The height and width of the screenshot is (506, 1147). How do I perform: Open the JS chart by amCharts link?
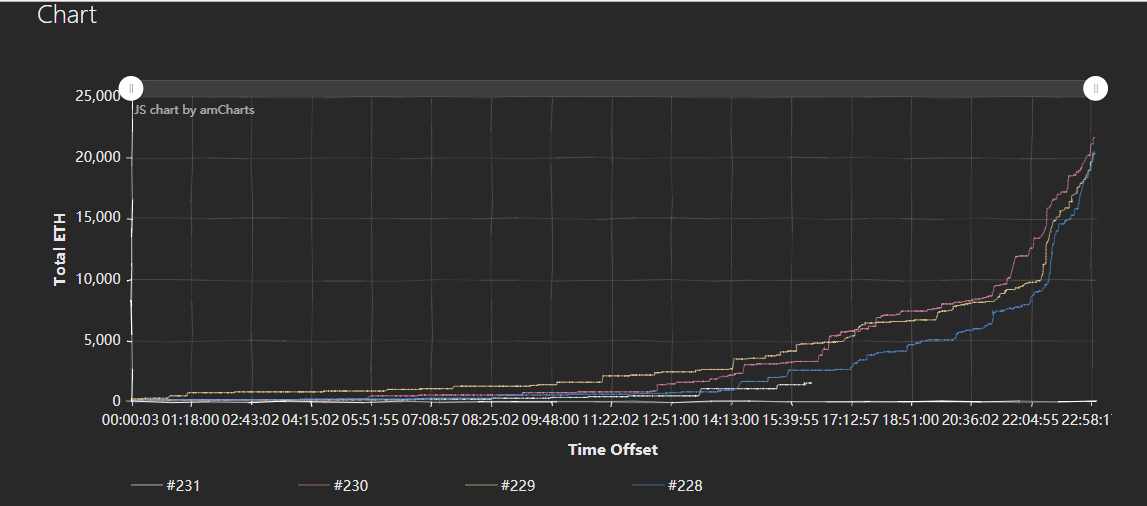coord(194,110)
